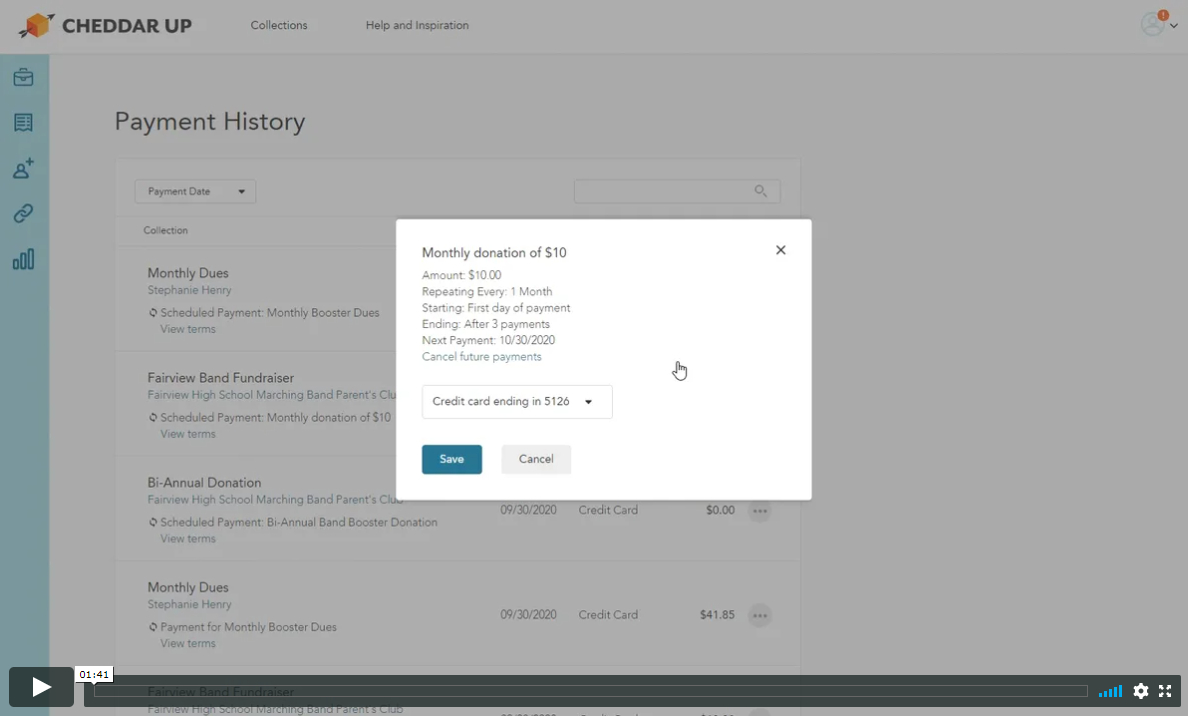
Task: Open the Collections menu
Action: pos(279,25)
